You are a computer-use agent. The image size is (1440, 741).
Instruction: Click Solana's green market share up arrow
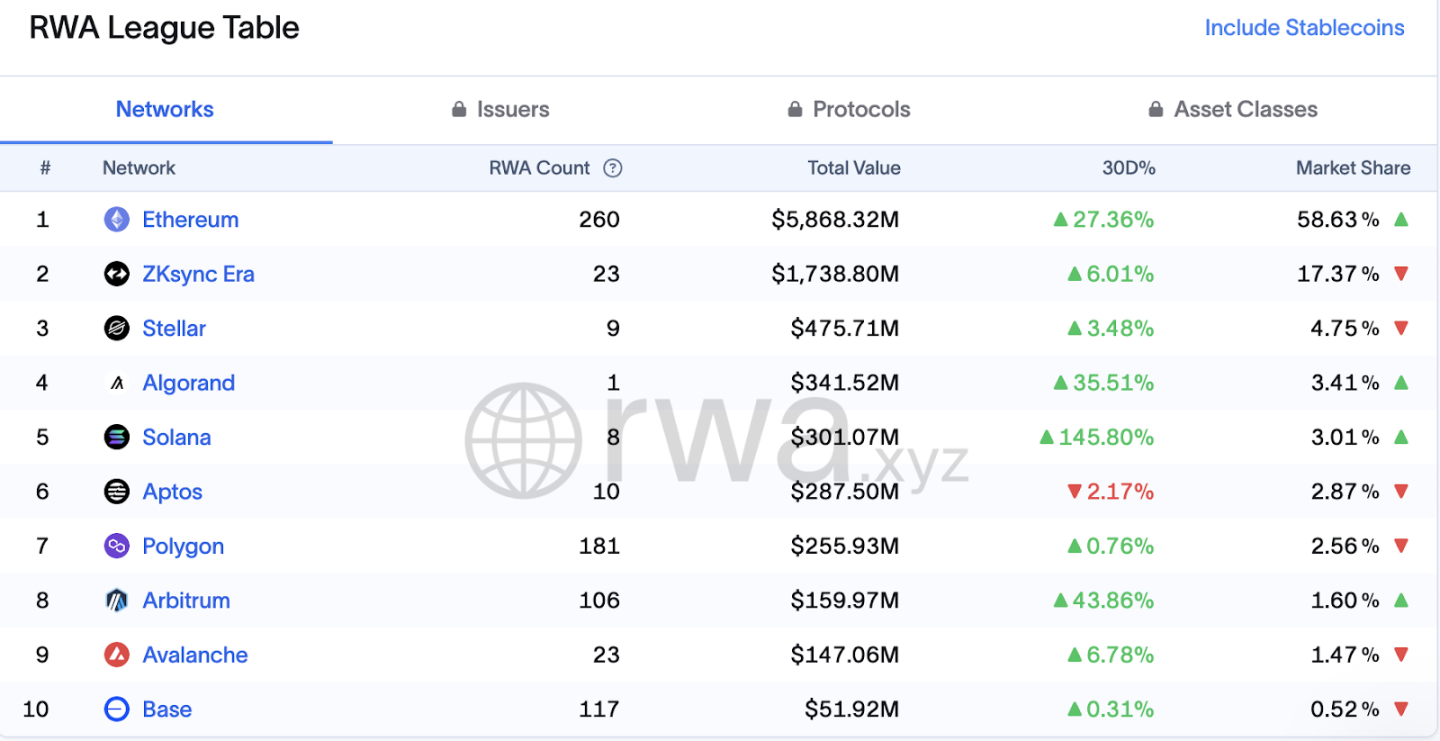[1401, 437]
